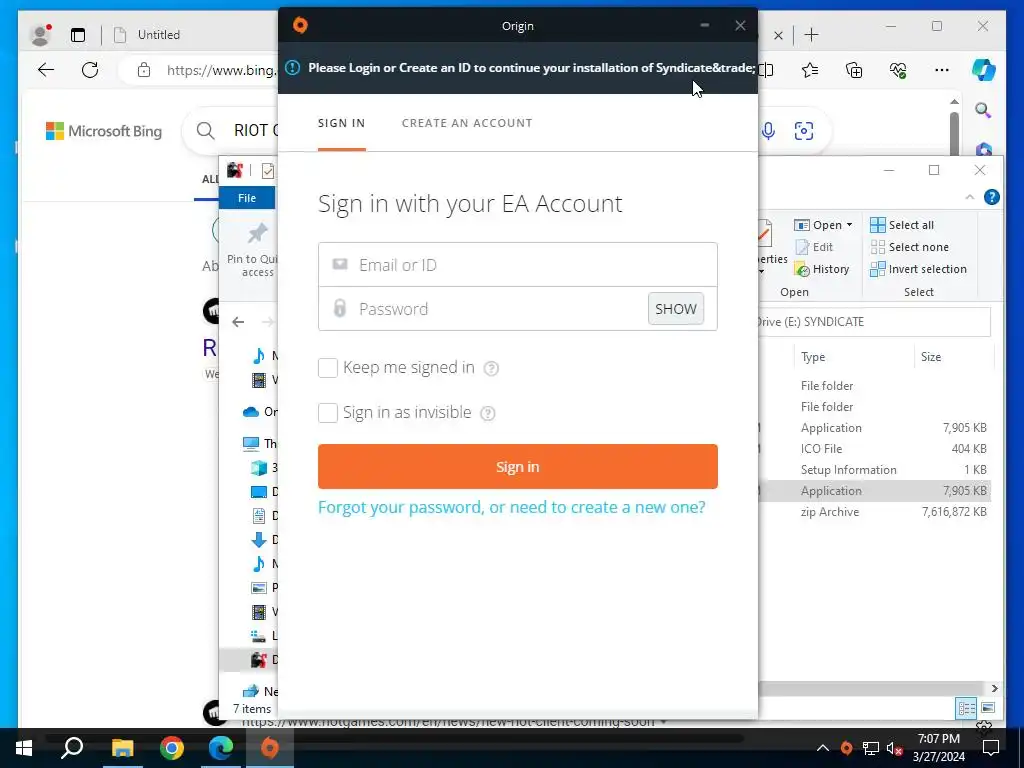
Task: Show hidden system tray icons
Action: click(823, 748)
